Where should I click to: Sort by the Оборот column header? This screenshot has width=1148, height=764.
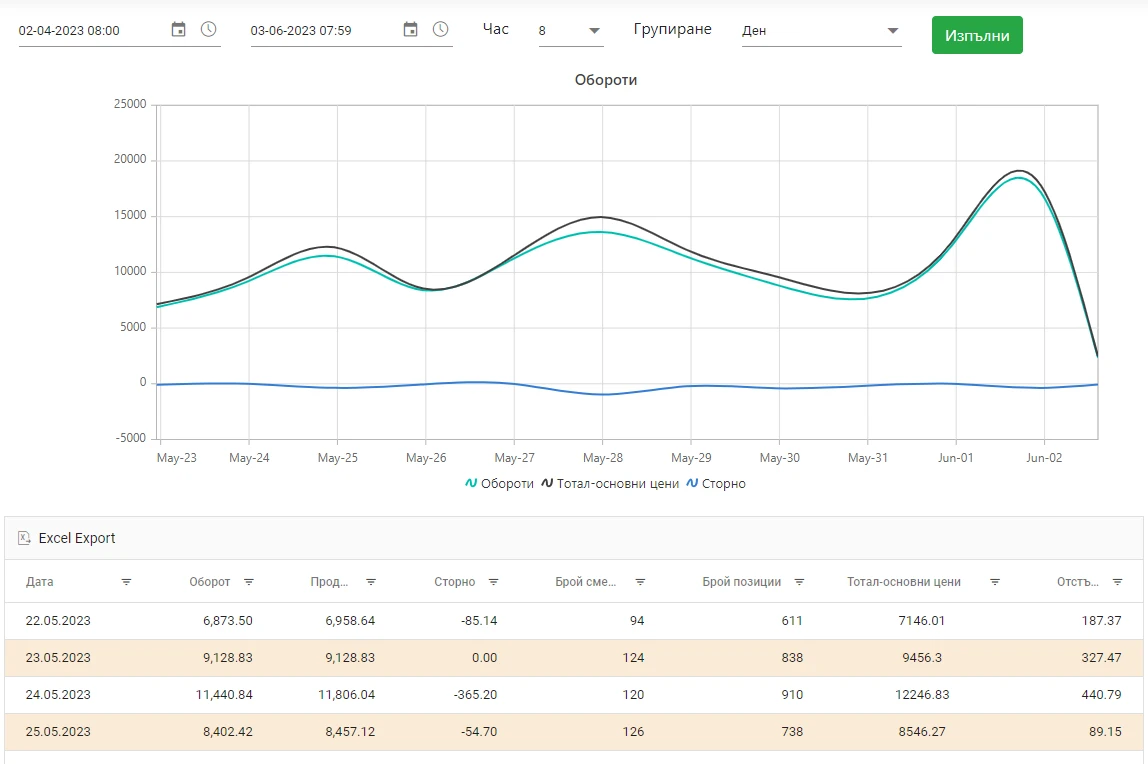tap(210, 582)
